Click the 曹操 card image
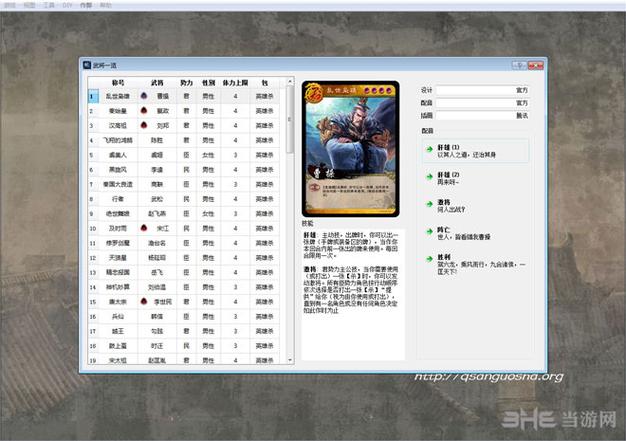626x441 pixels. coord(350,147)
